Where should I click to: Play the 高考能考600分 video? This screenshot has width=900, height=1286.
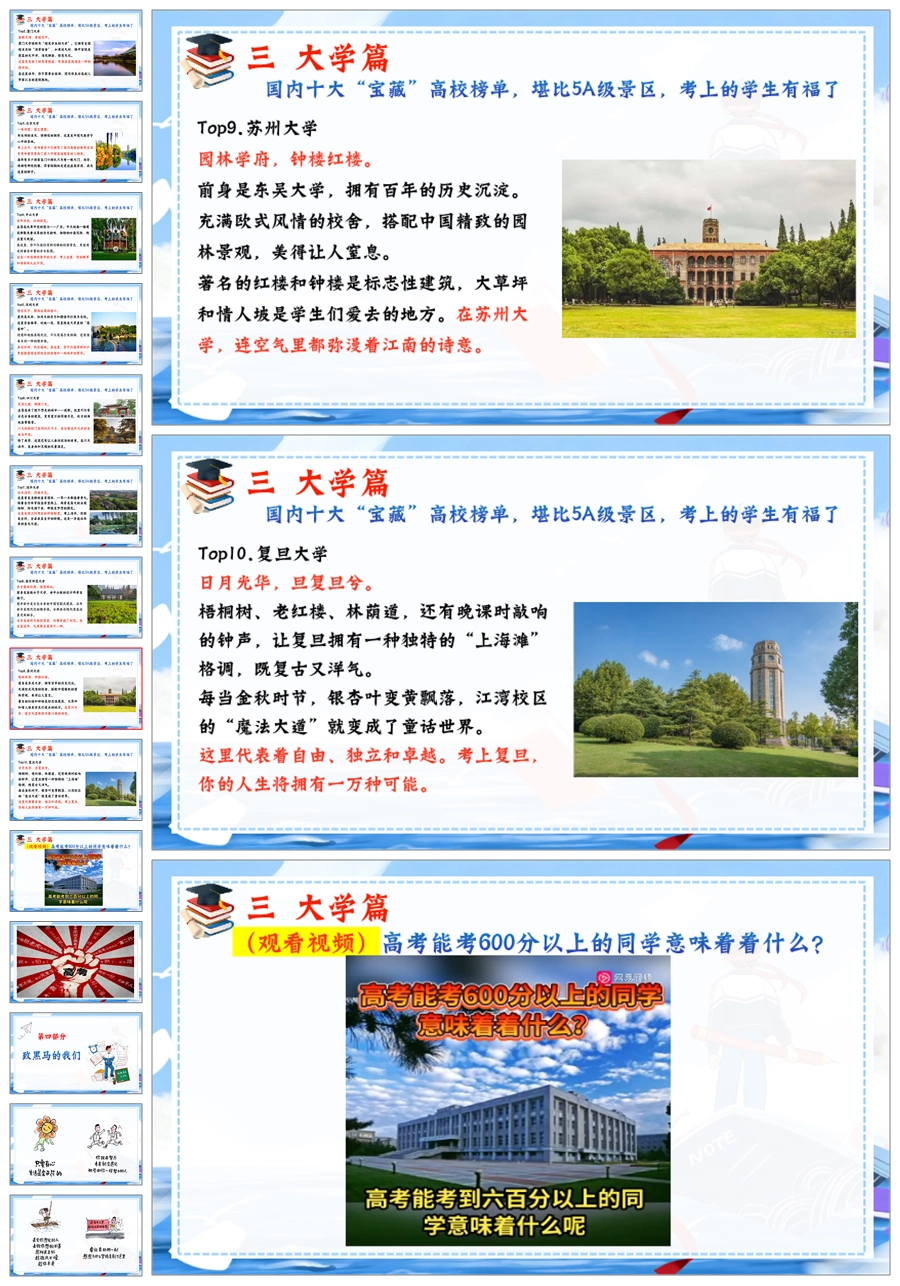508,1100
